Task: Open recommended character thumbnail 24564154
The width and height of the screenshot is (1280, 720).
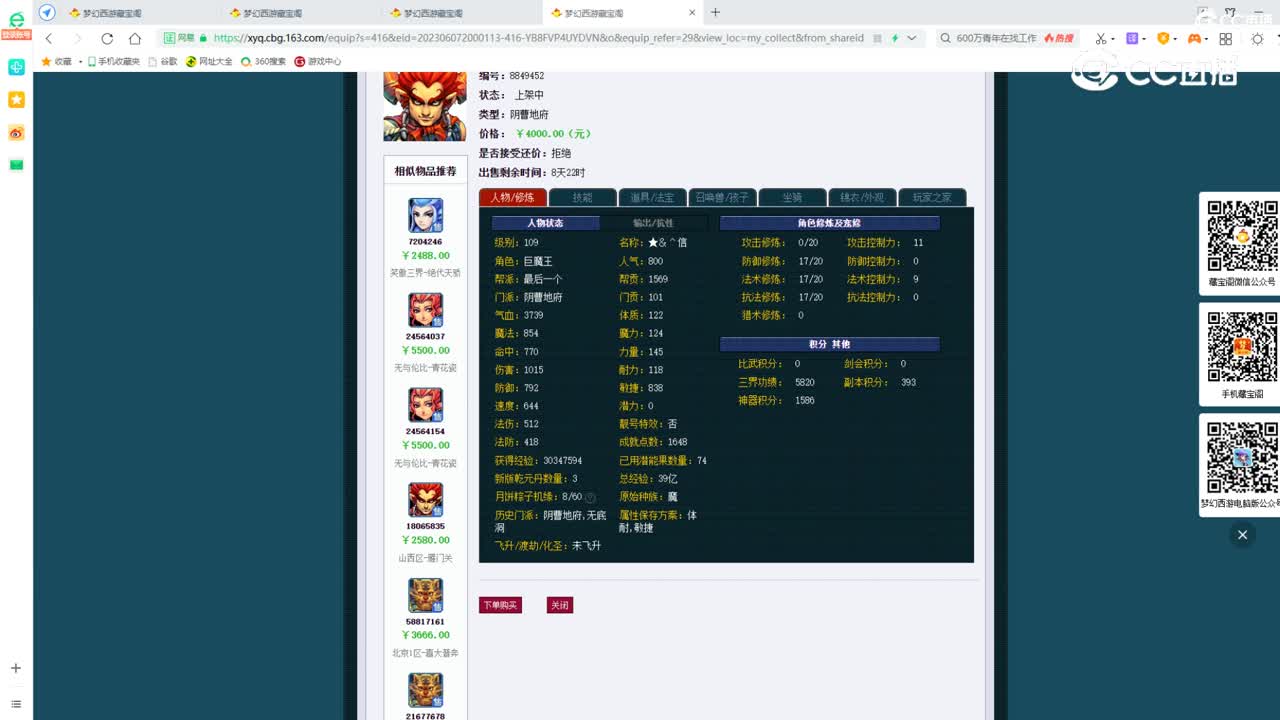Action: click(425, 406)
